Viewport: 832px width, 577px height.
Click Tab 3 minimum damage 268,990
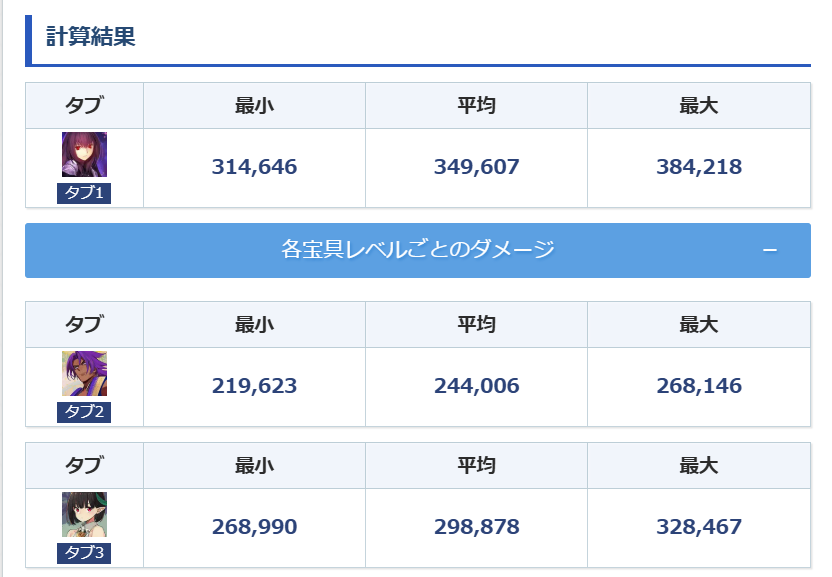point(254,527)
